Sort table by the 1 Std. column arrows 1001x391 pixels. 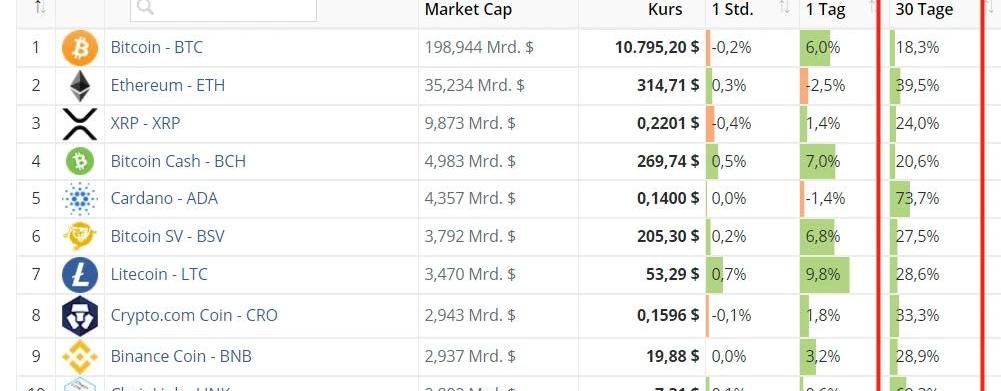[x=785, y=8]
